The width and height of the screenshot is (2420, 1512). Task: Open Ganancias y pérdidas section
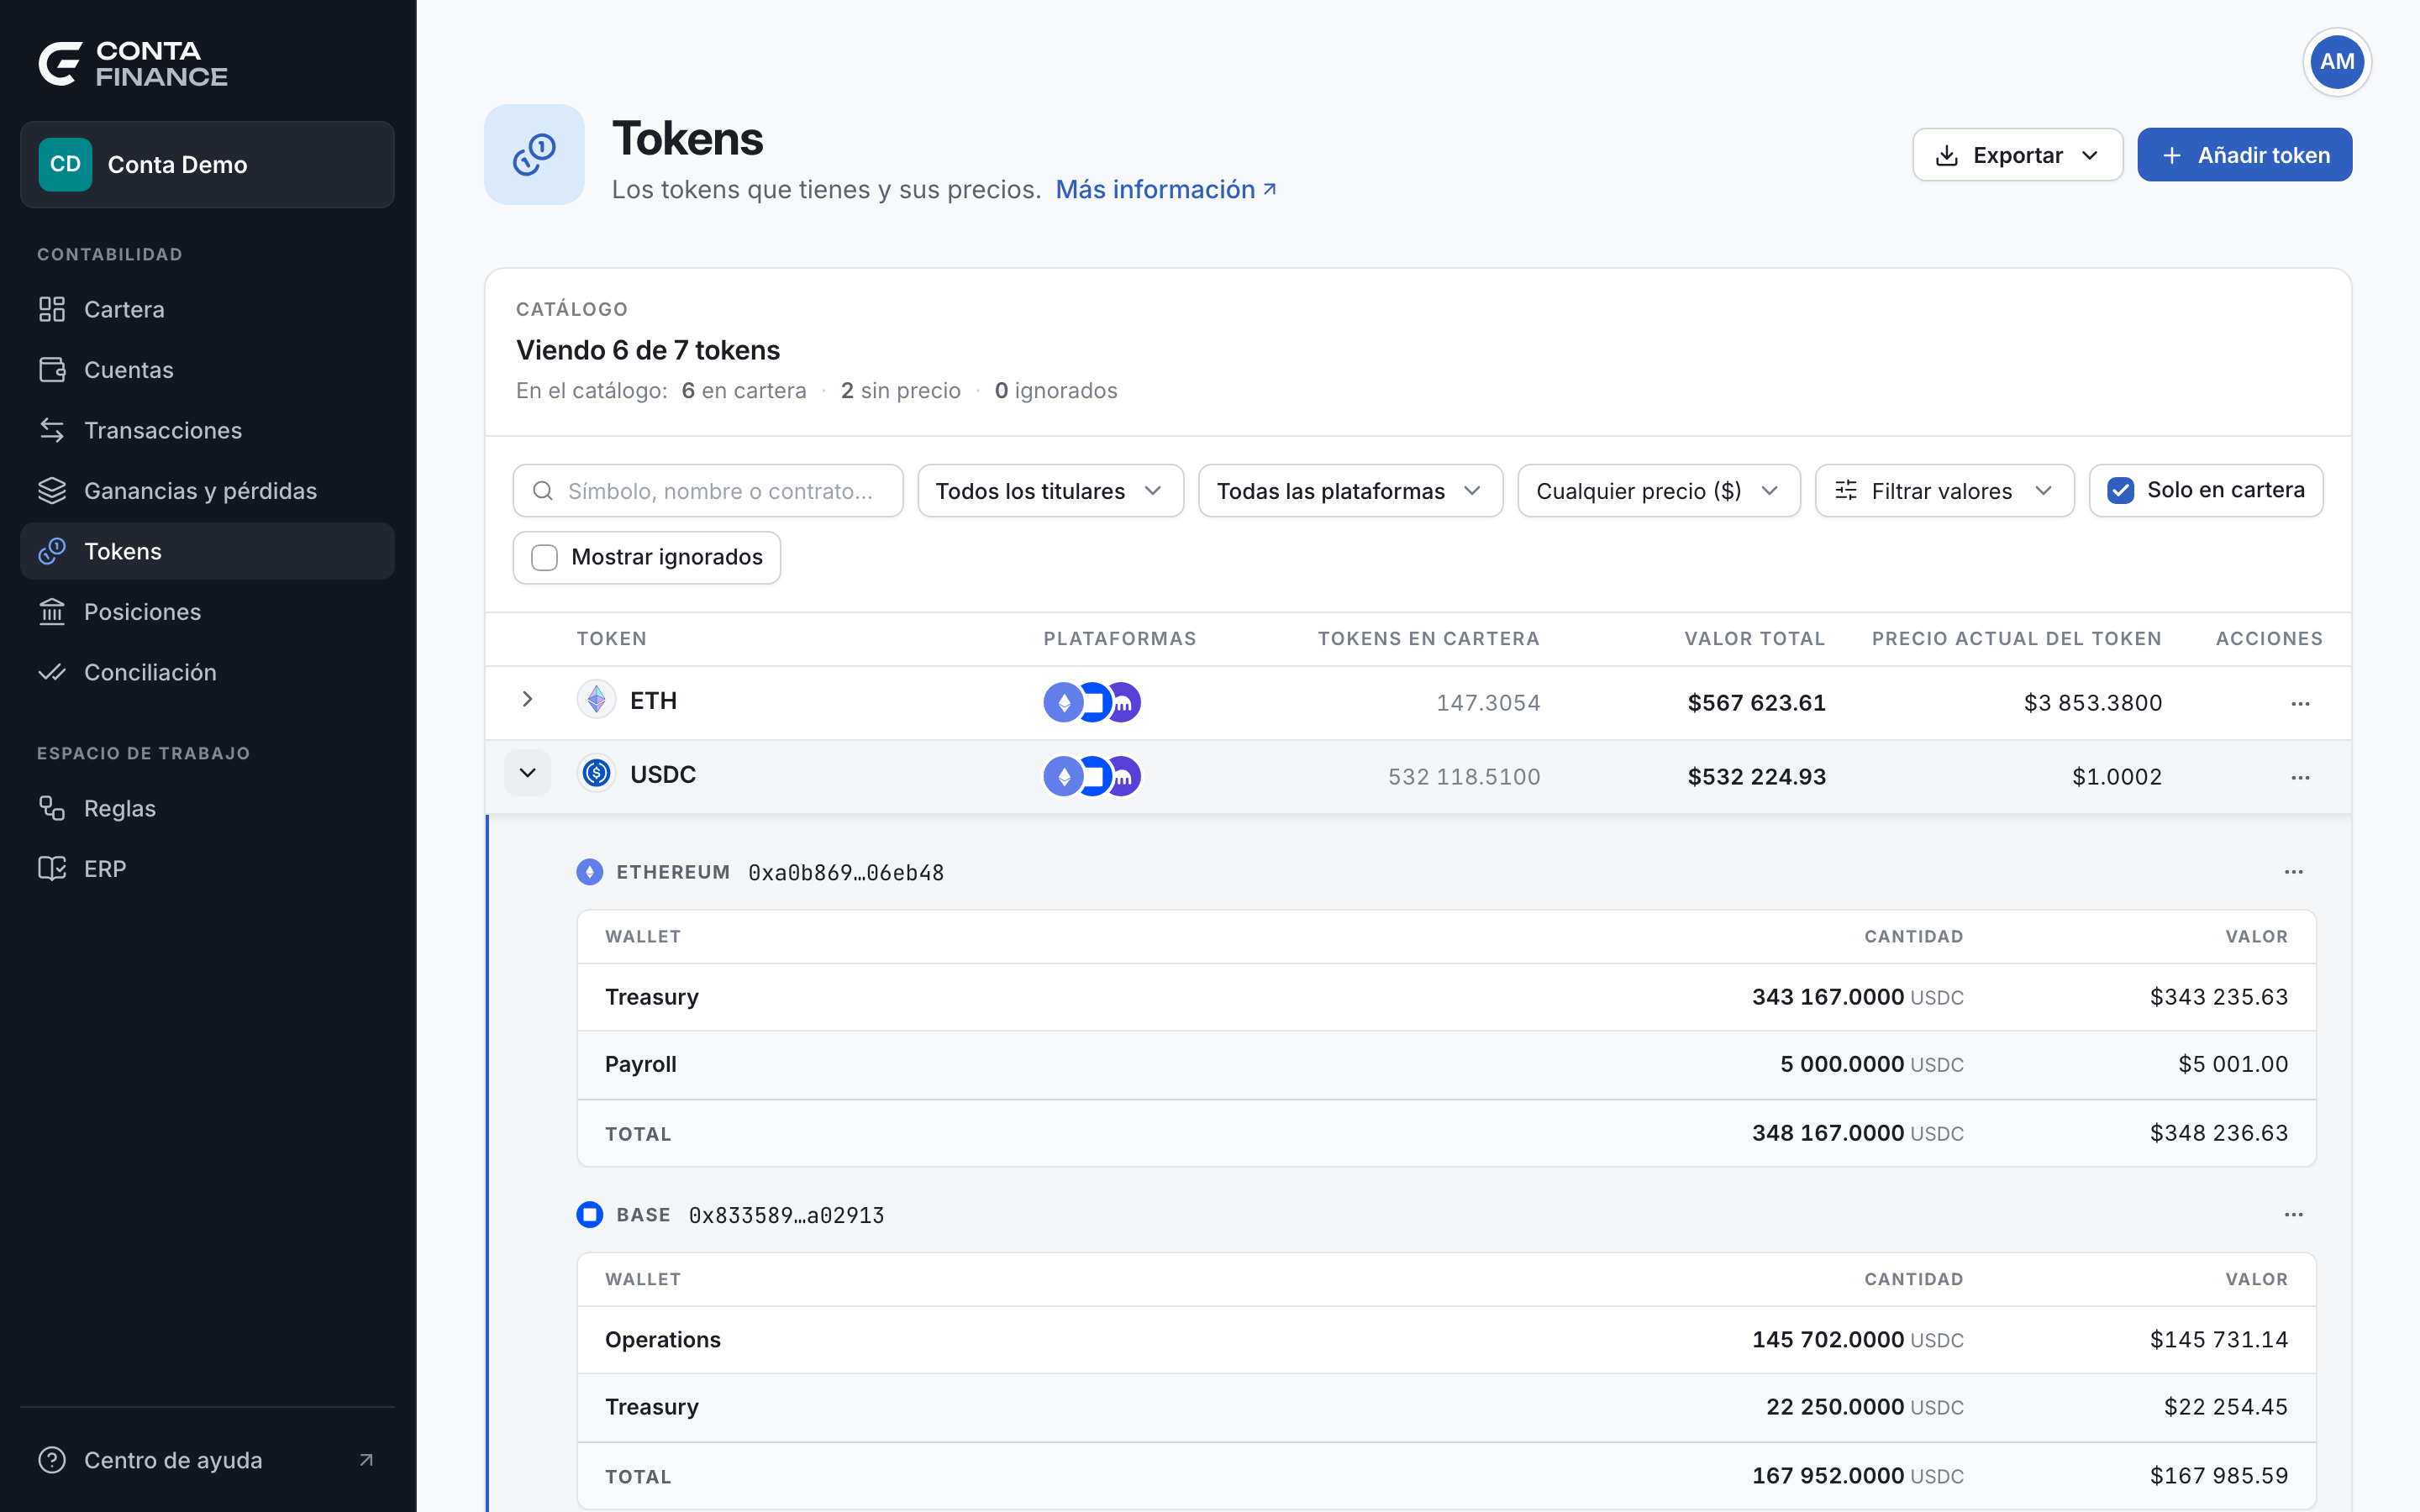[207, 491]
